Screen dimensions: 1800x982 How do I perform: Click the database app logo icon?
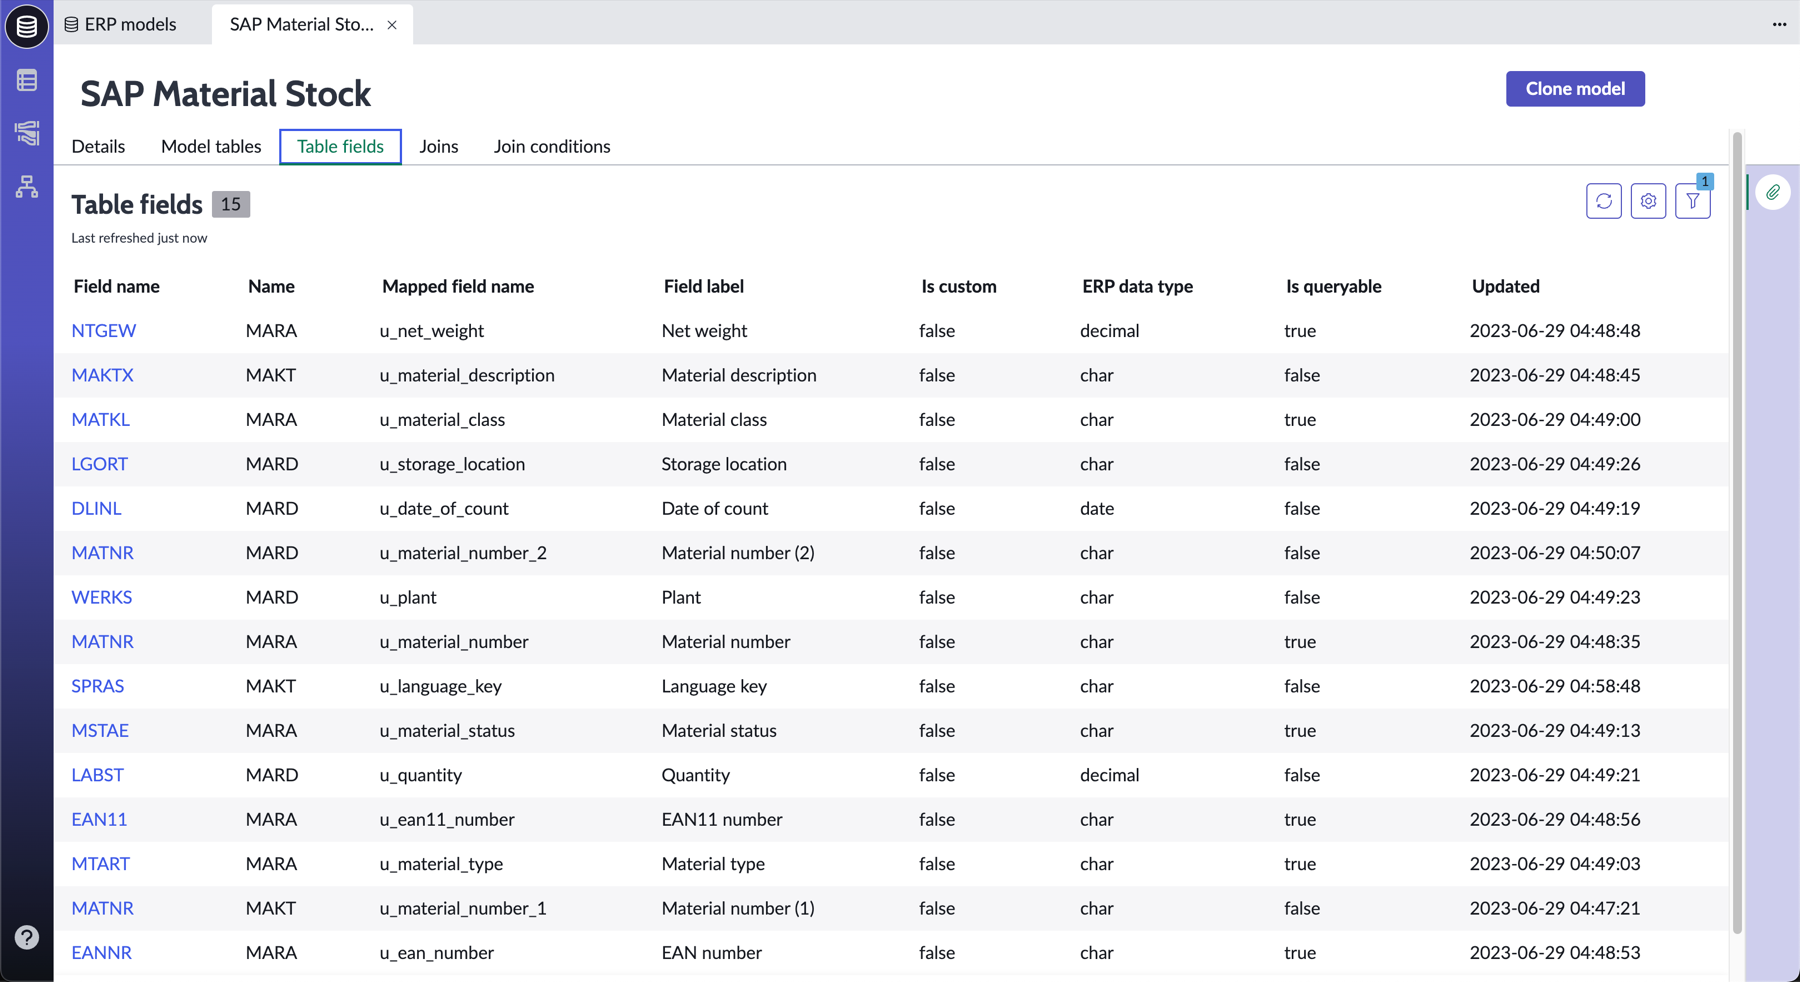[27, 26]
